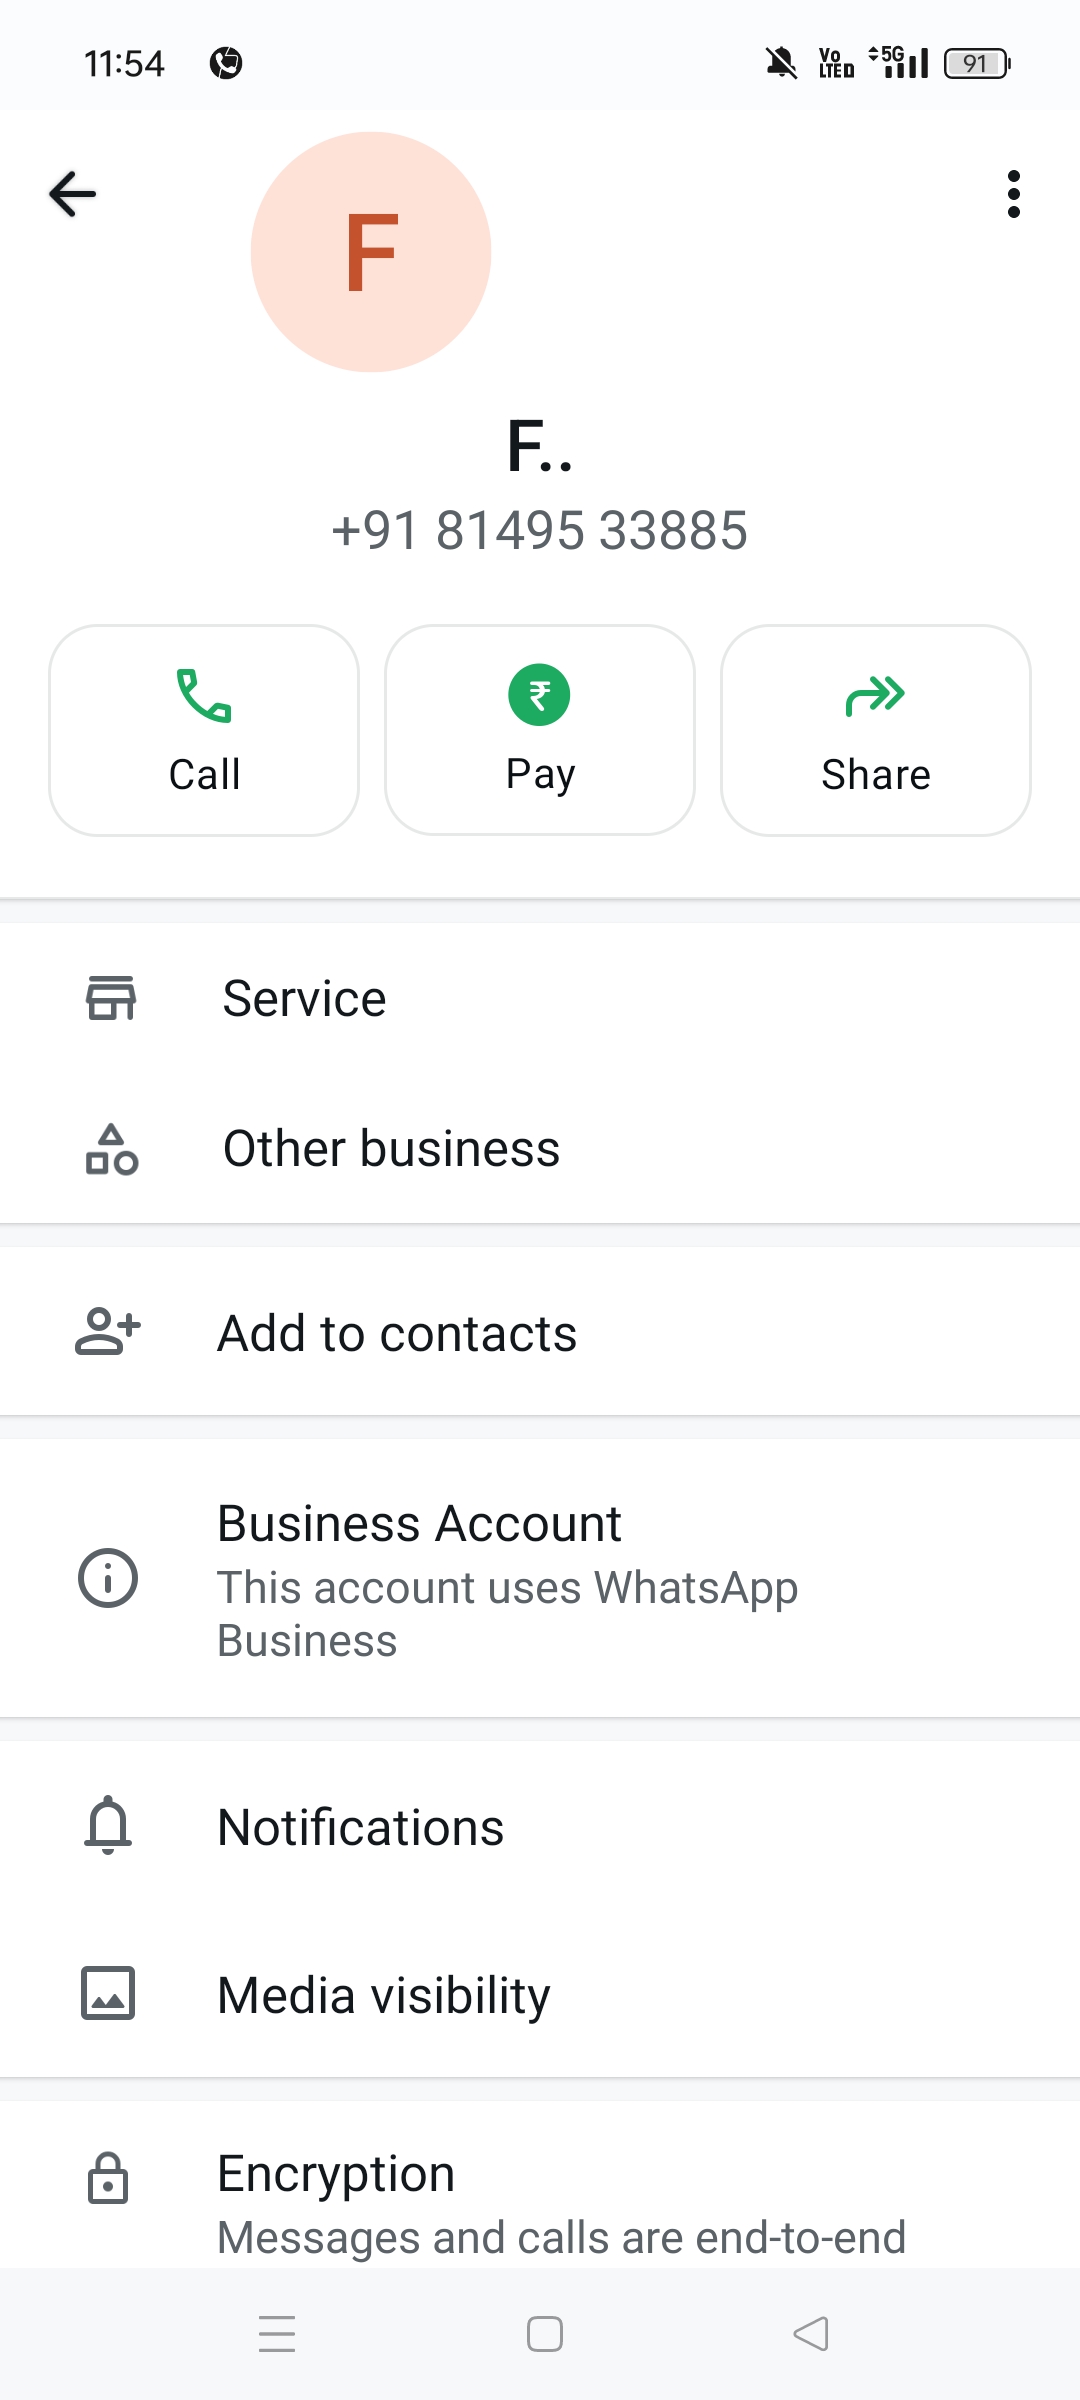Screen dimensions: 1080x2400
Task: Tap the Encryption lock icon
Action: pos(108,2178)
